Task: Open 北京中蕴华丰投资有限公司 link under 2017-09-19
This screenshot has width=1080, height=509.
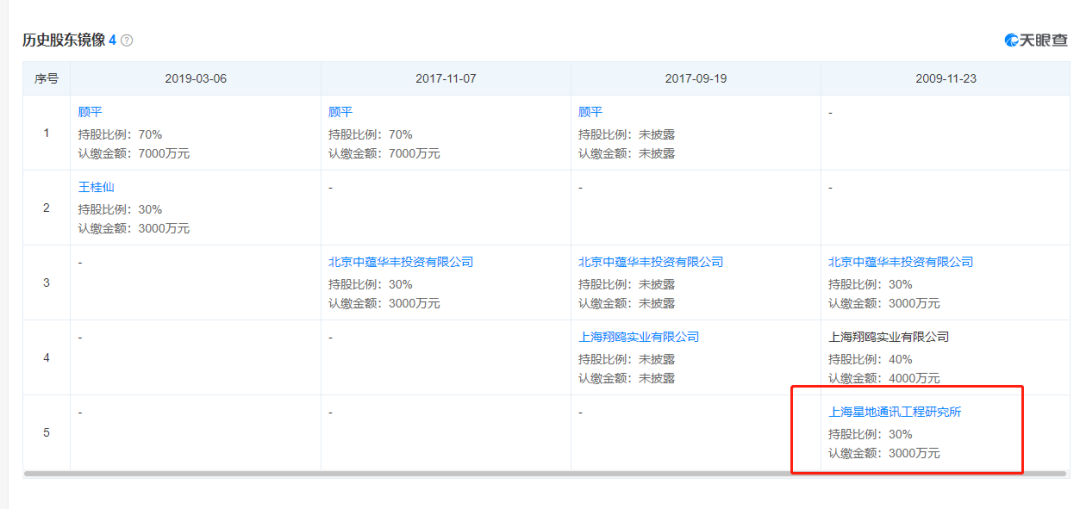Action: tap(651, 262)
